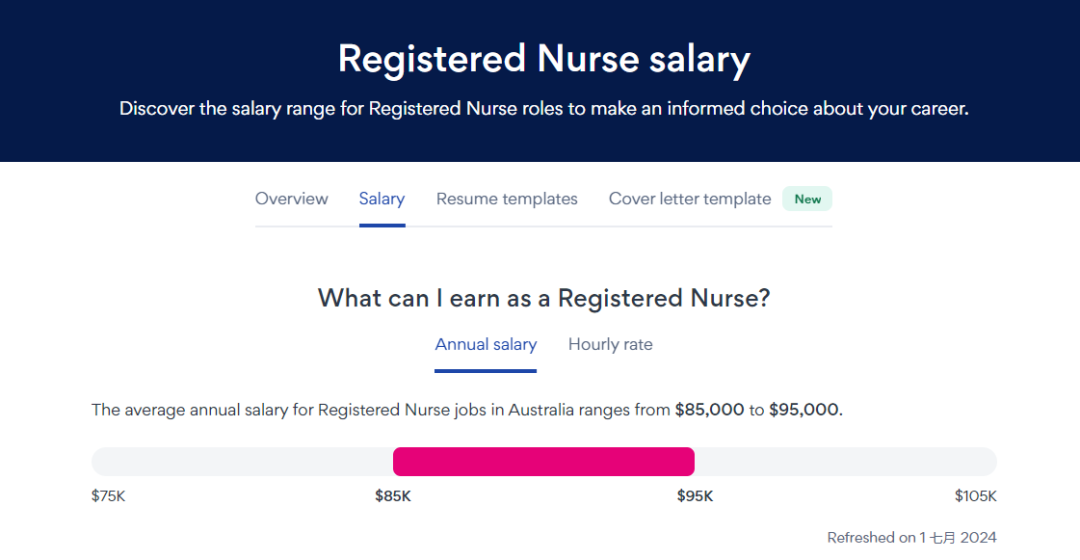Click the Registered Nurse salary heading

[544, 59]
